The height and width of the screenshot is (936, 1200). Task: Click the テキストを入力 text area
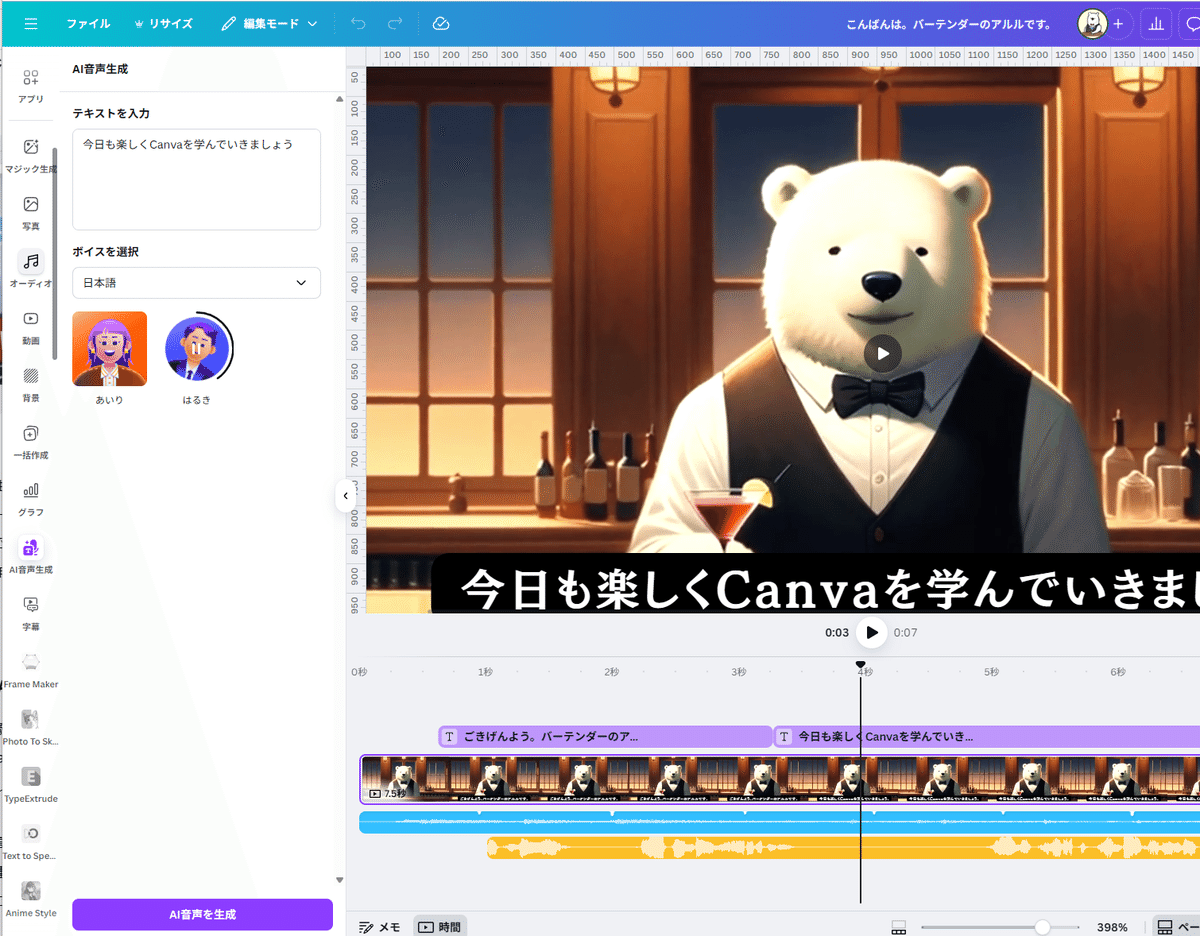(196, 179)
